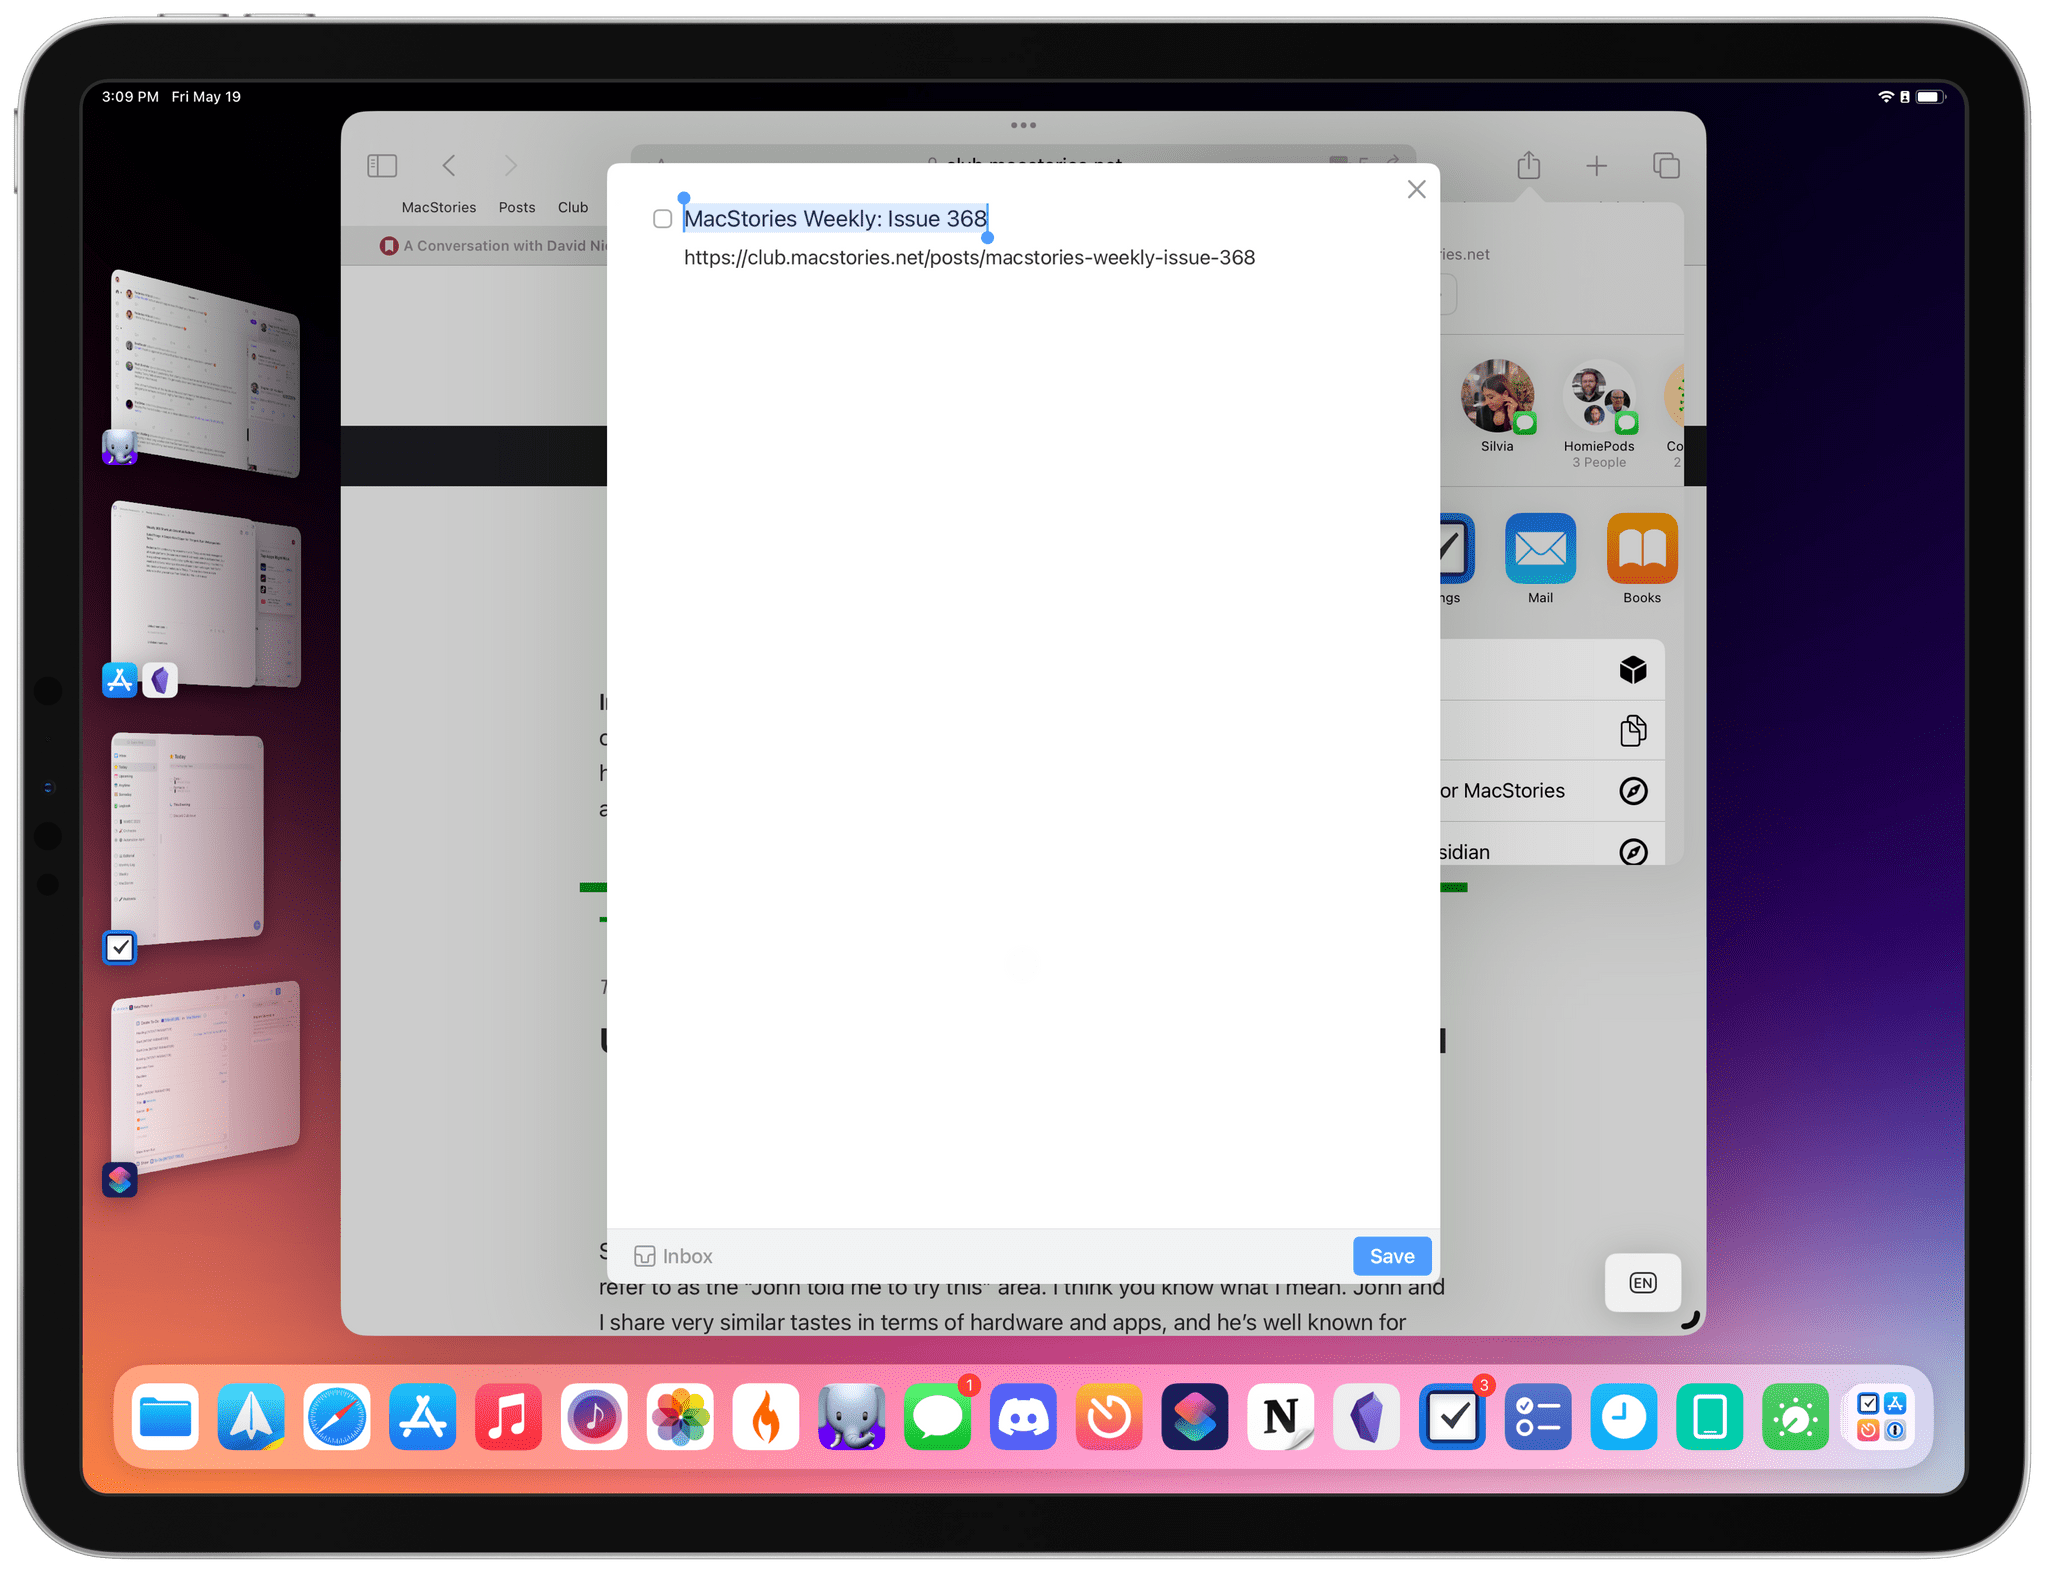2048x1576 pixels.
Task: Open App Store from the dock
Action: coord(423,1417)
